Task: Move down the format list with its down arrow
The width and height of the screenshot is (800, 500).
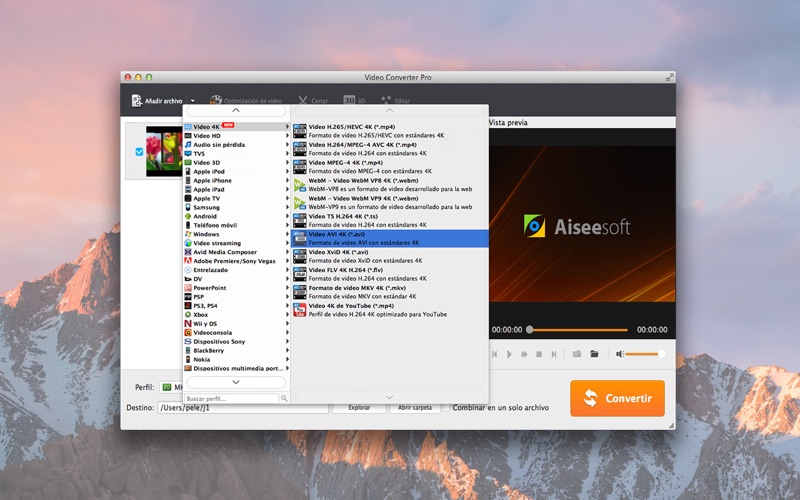Action: coord(389,397)
